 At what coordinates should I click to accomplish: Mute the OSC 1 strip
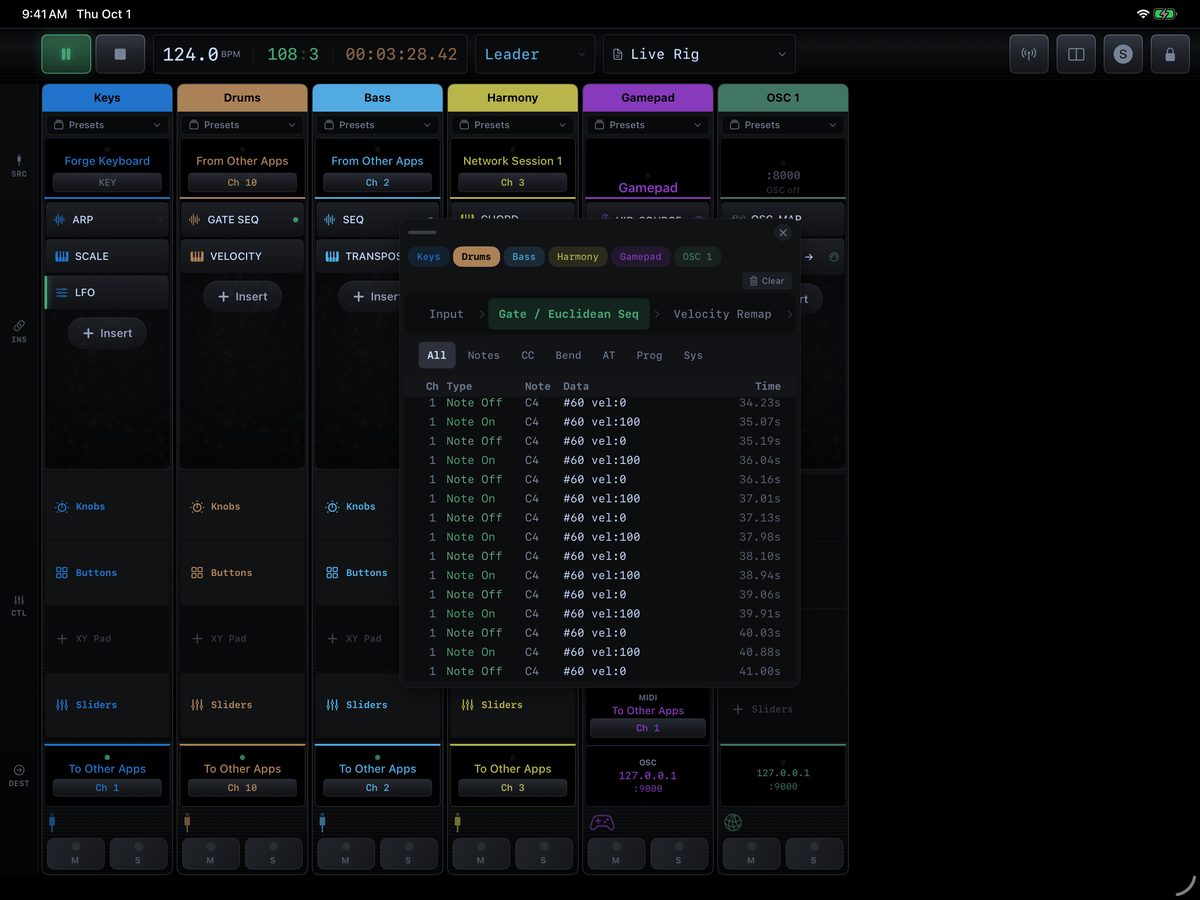point(751,854)
